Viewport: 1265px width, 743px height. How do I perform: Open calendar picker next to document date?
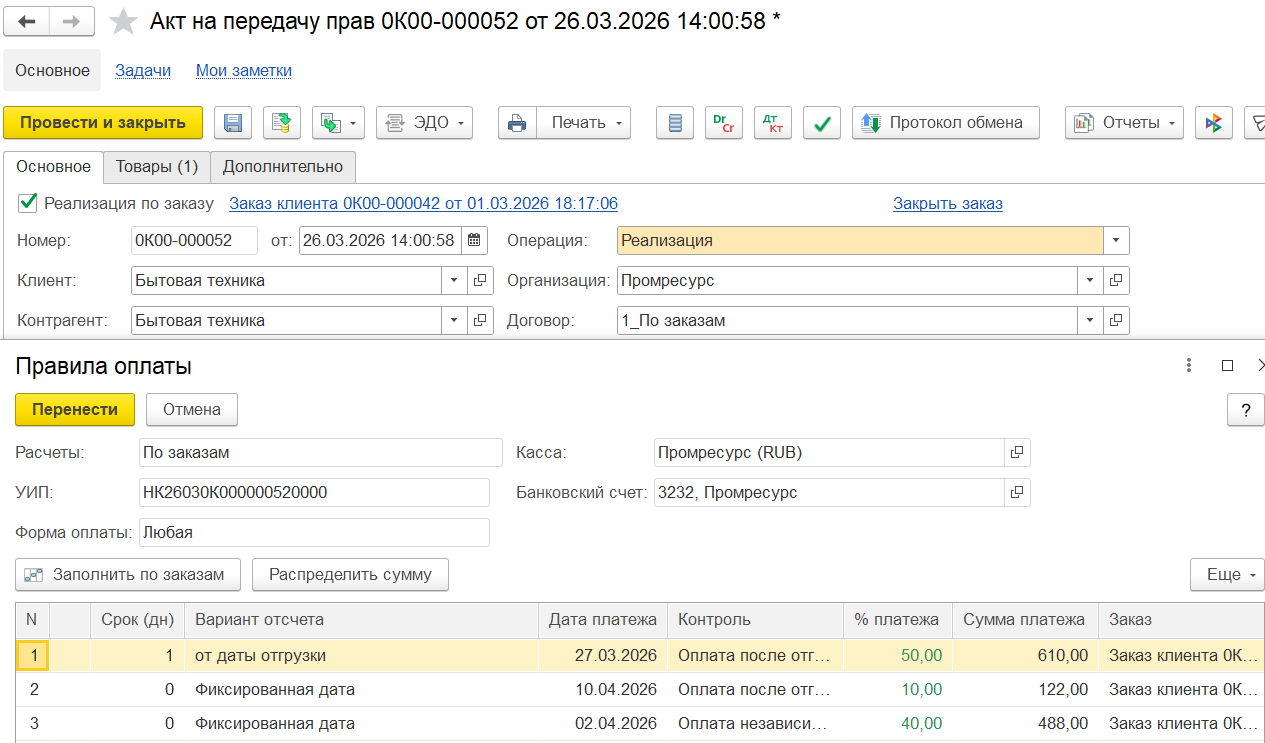click(x=475, y=240)
